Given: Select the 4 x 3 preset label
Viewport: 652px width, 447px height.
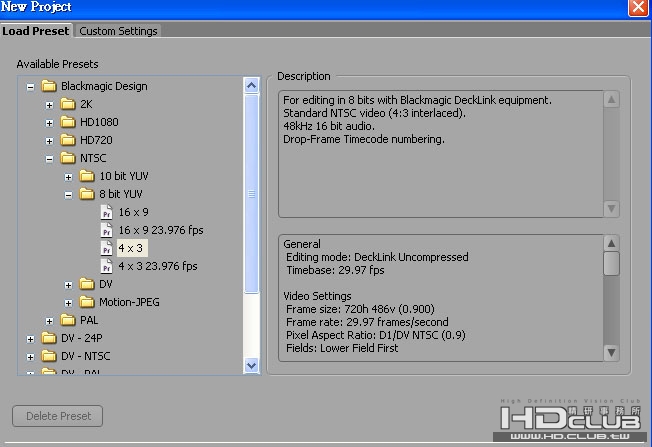Looking at the screenshot, I should pyautogui.click(x=131, y=248).
